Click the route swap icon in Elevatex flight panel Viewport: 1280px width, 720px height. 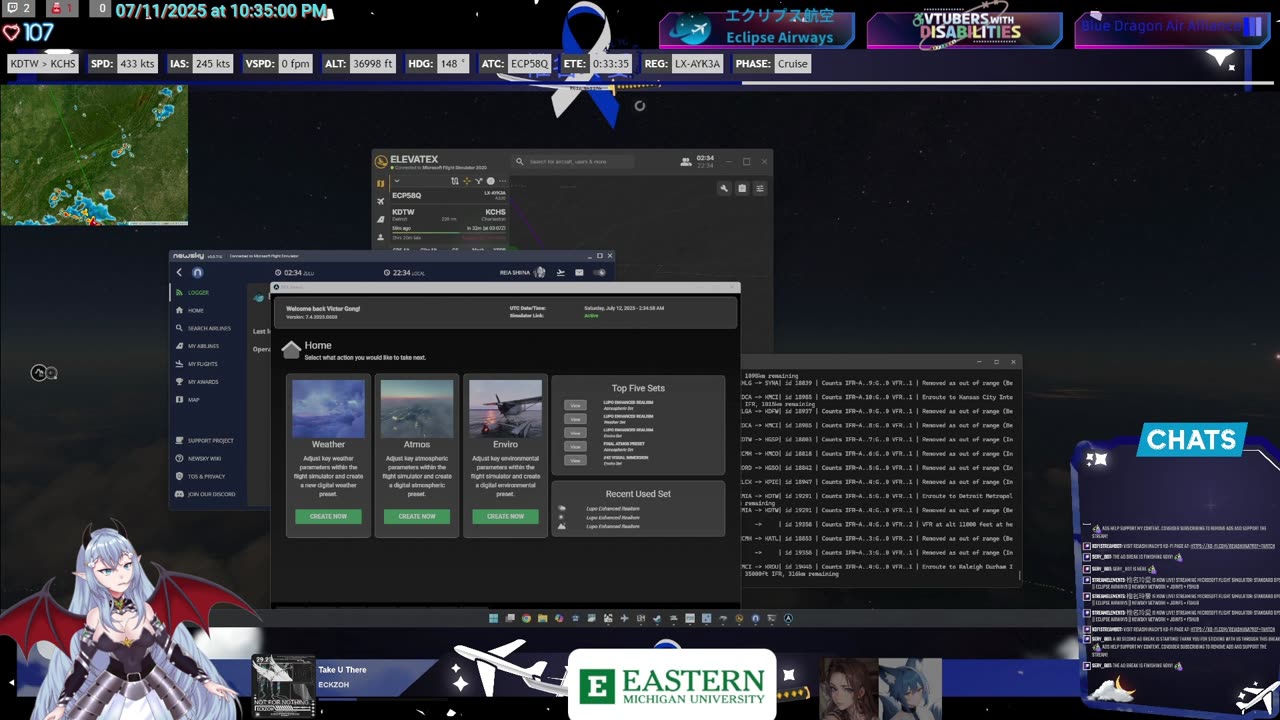(x=455, y=181)
